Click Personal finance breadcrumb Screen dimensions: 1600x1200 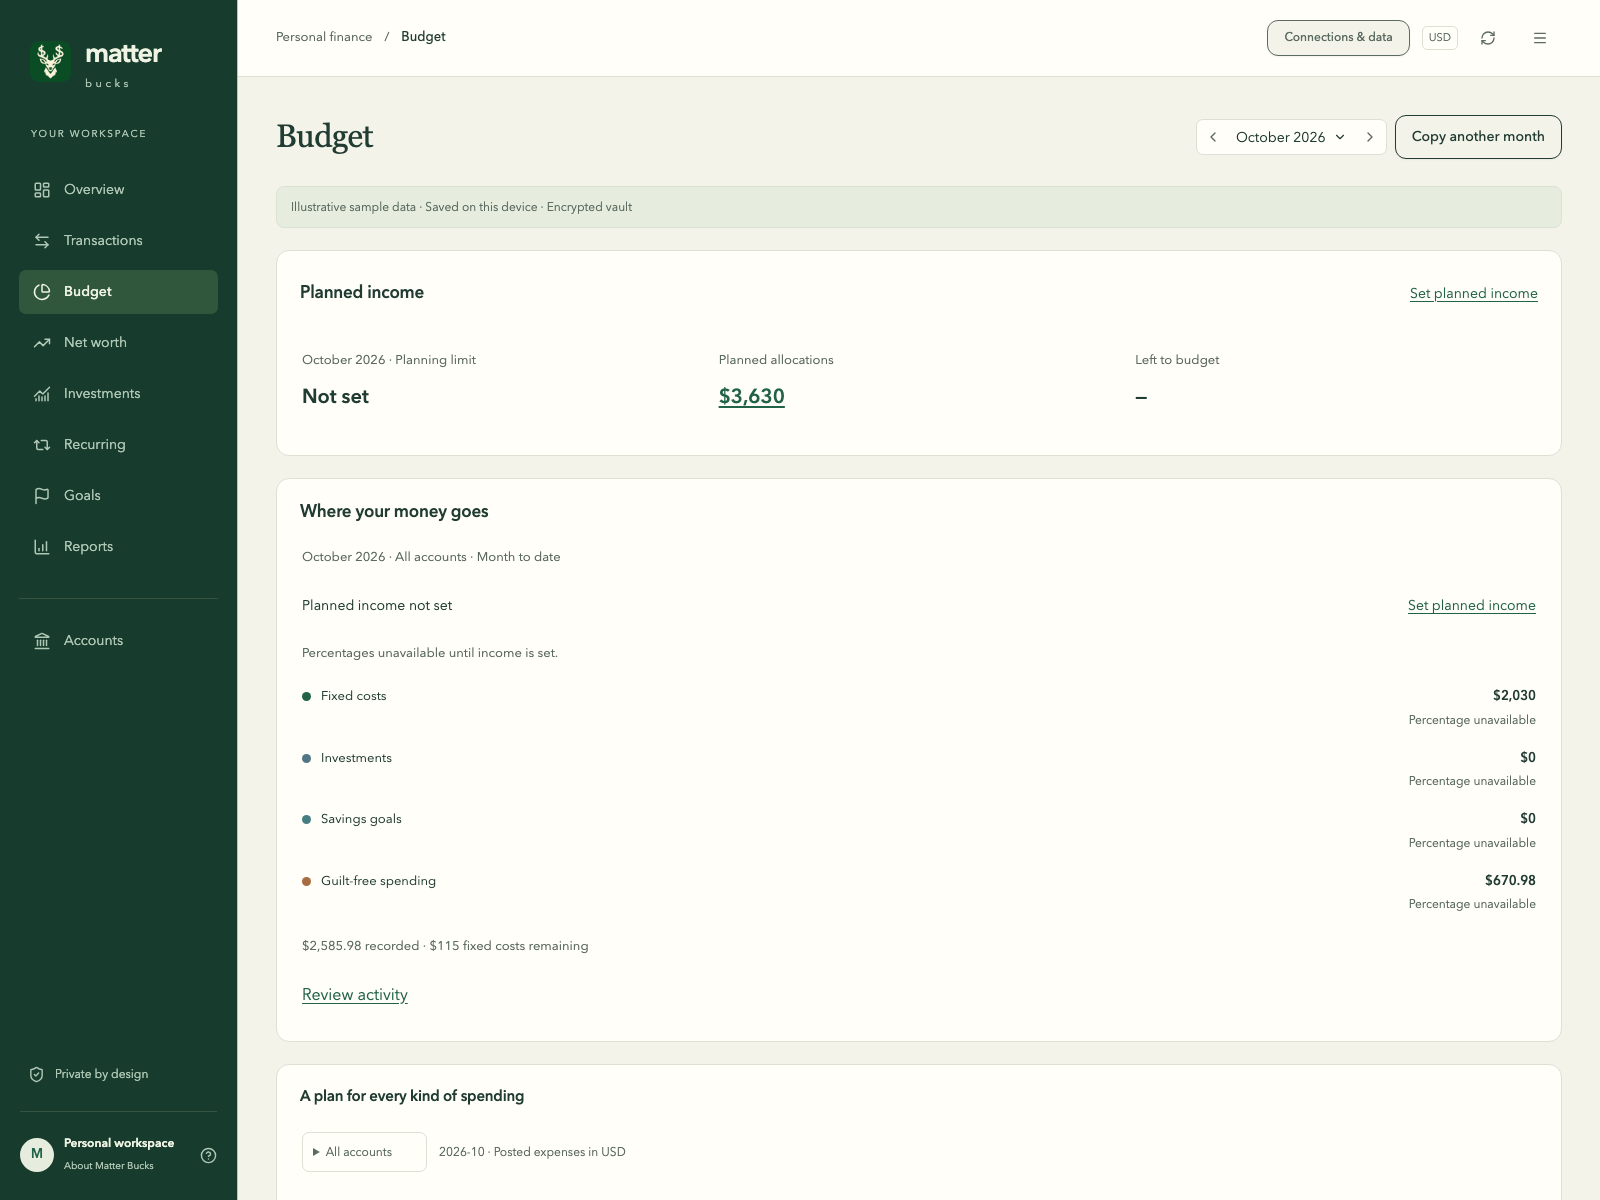pos(324,37)
